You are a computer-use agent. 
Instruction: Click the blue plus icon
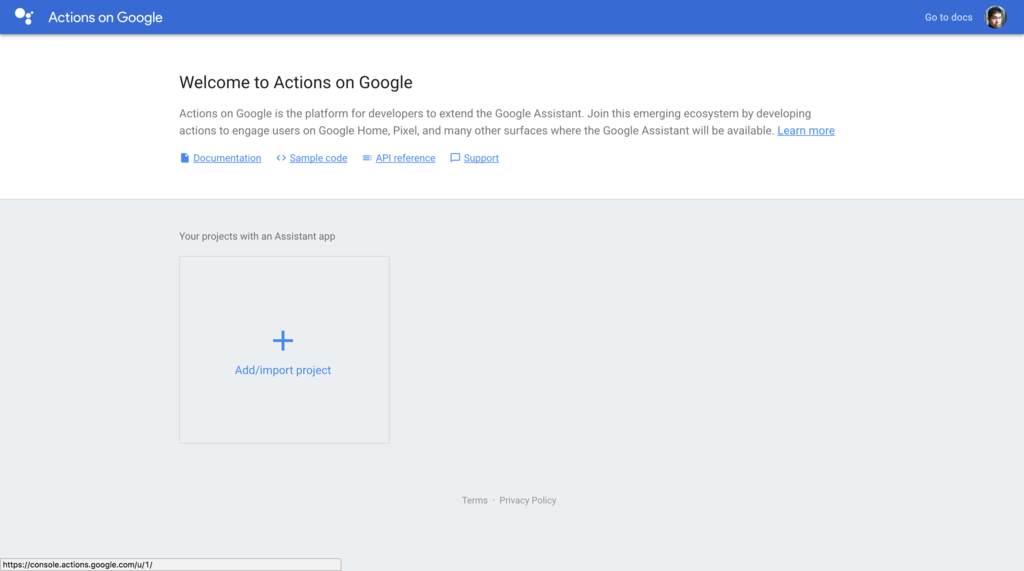tap(283, 340)
